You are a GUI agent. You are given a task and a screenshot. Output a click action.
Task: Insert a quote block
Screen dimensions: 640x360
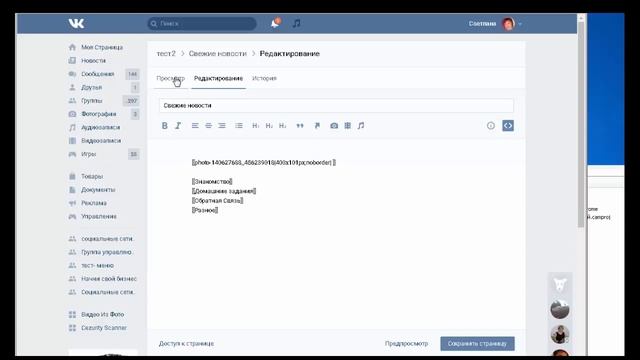300,126
